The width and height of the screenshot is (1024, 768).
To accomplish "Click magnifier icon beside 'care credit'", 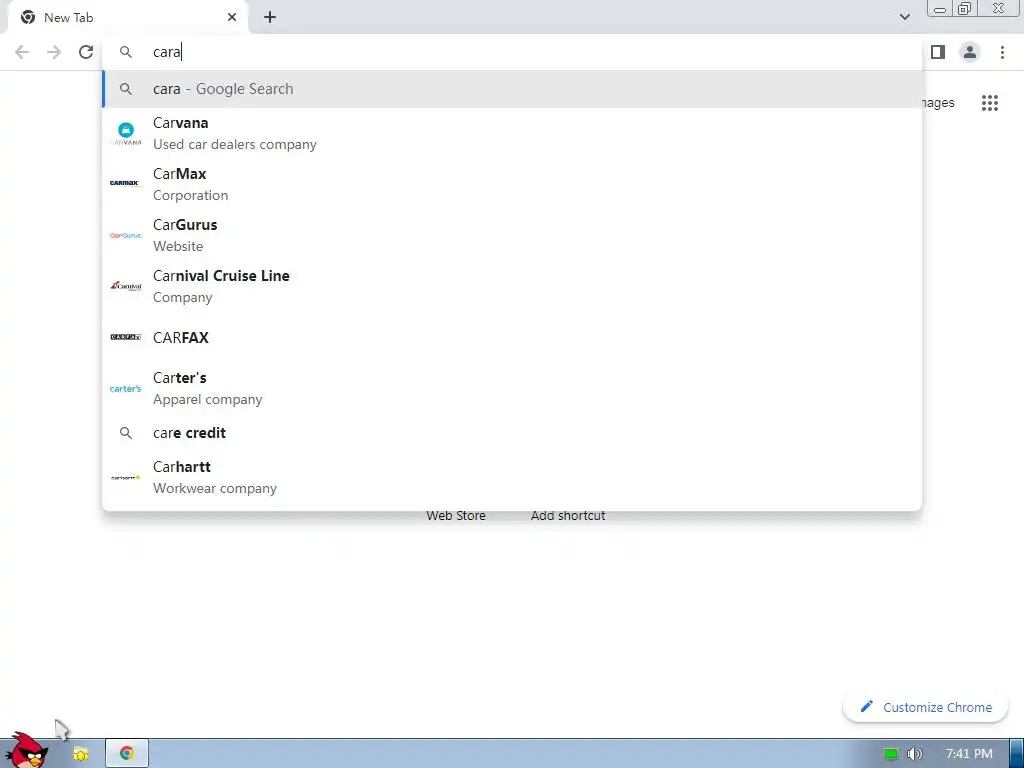I will [125, 433].
